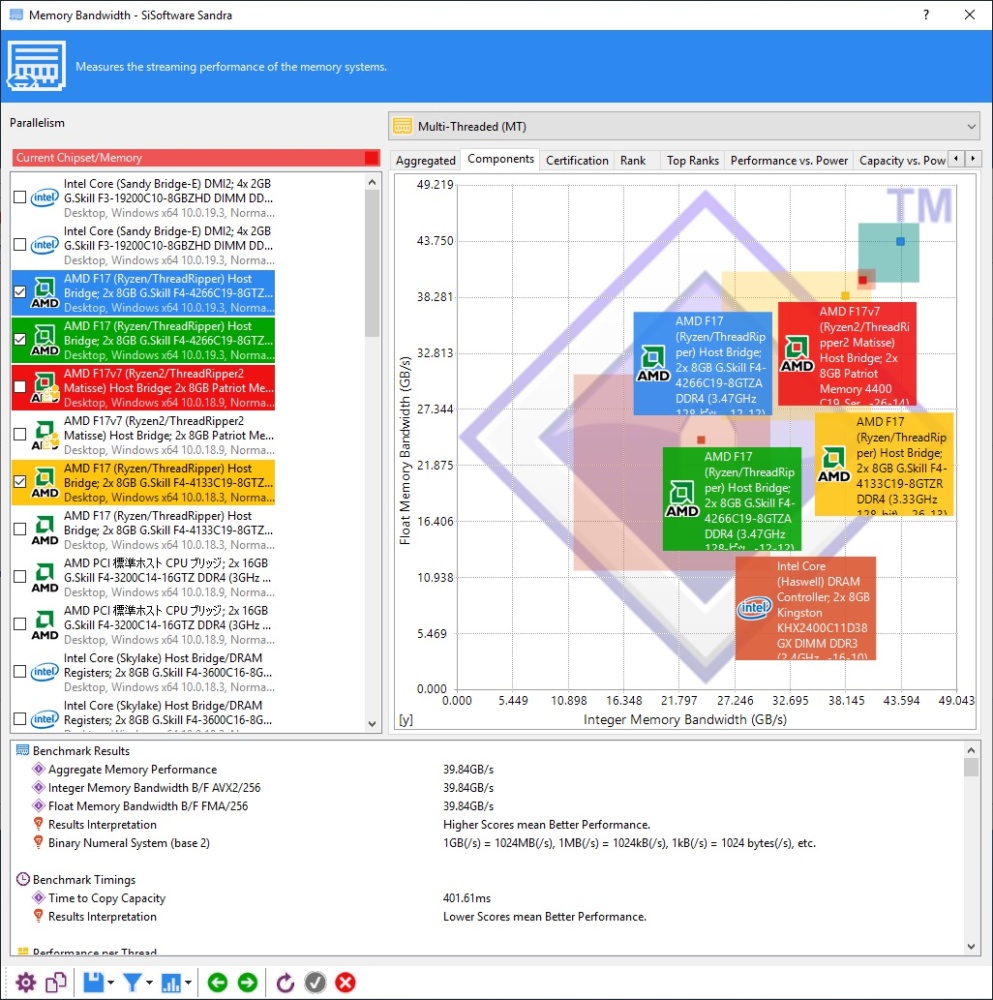Go forward with the green right arrow
The width and height of the screenshot is (993, 1000).
point(247,982)
